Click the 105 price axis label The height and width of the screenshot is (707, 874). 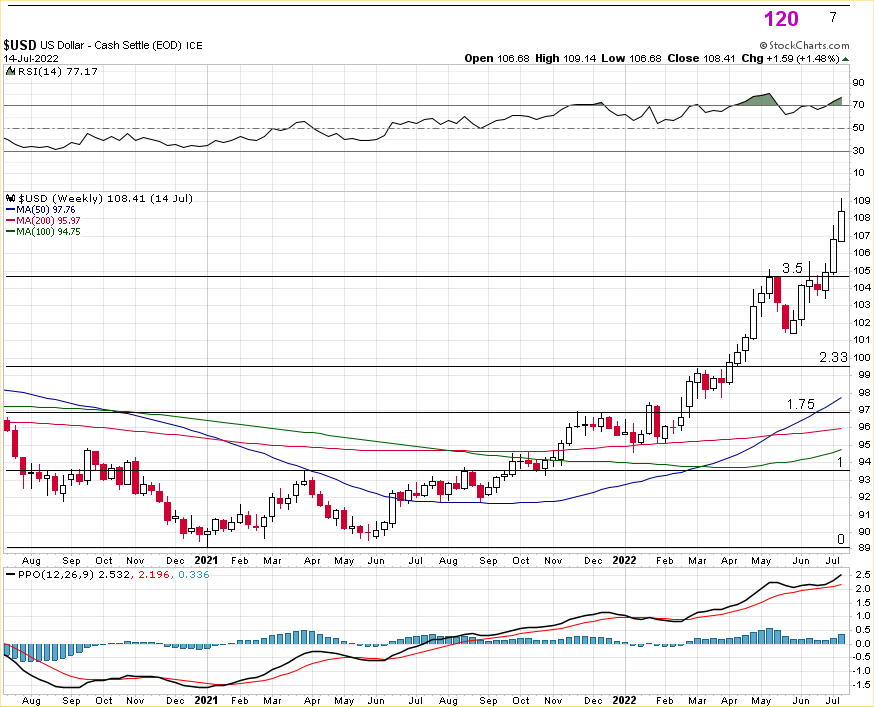tap(862, 271)
